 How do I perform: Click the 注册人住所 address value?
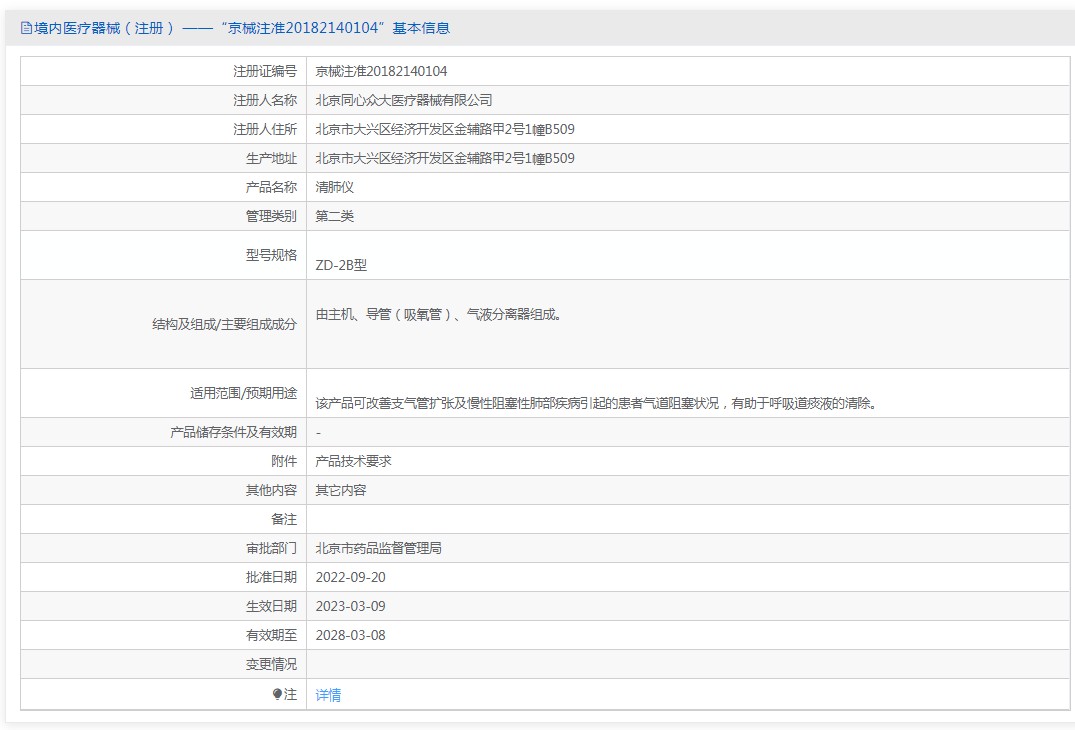445,129
